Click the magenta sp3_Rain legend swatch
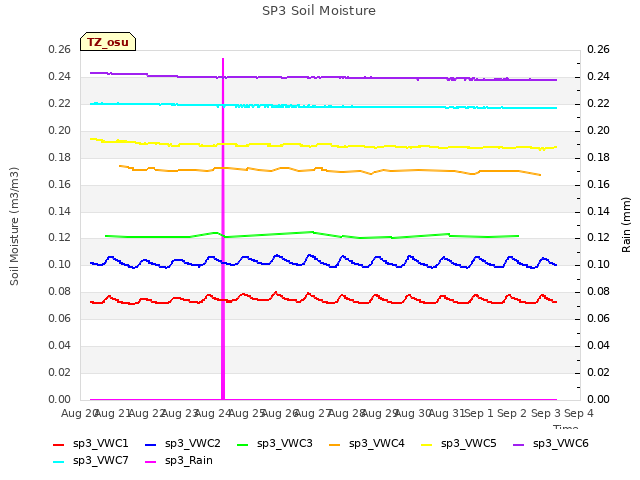Viewport: 640px width, 480px height. (151, 462)
